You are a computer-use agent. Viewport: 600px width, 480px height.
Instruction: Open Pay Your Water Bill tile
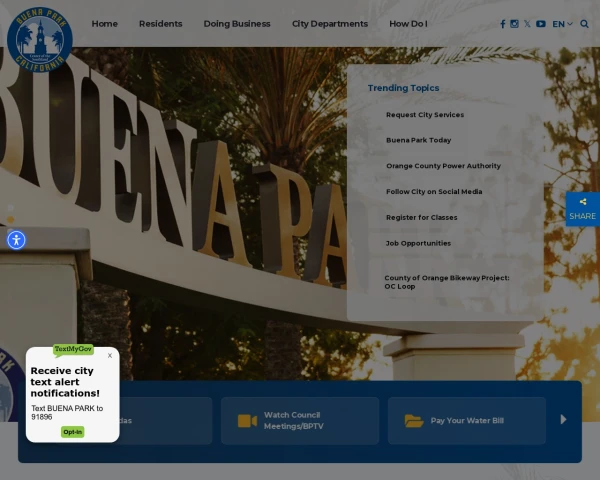coord(467,421)
